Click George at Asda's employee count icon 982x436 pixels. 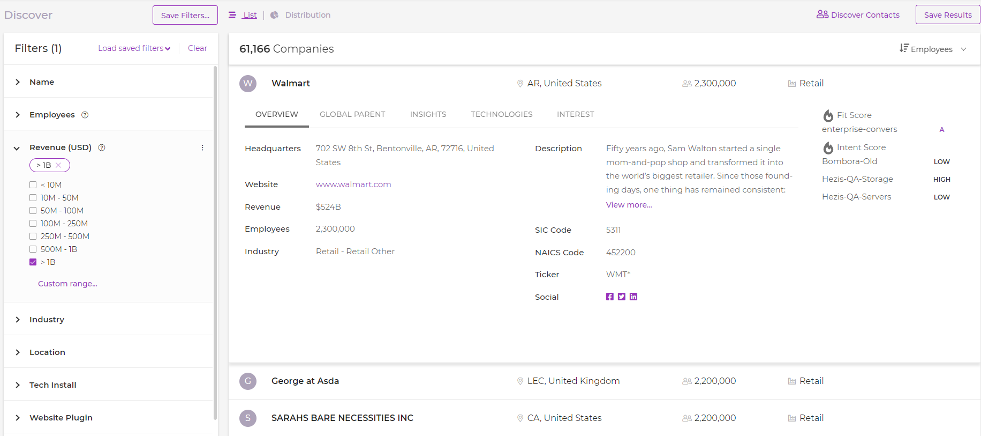[x=687, y=381]
